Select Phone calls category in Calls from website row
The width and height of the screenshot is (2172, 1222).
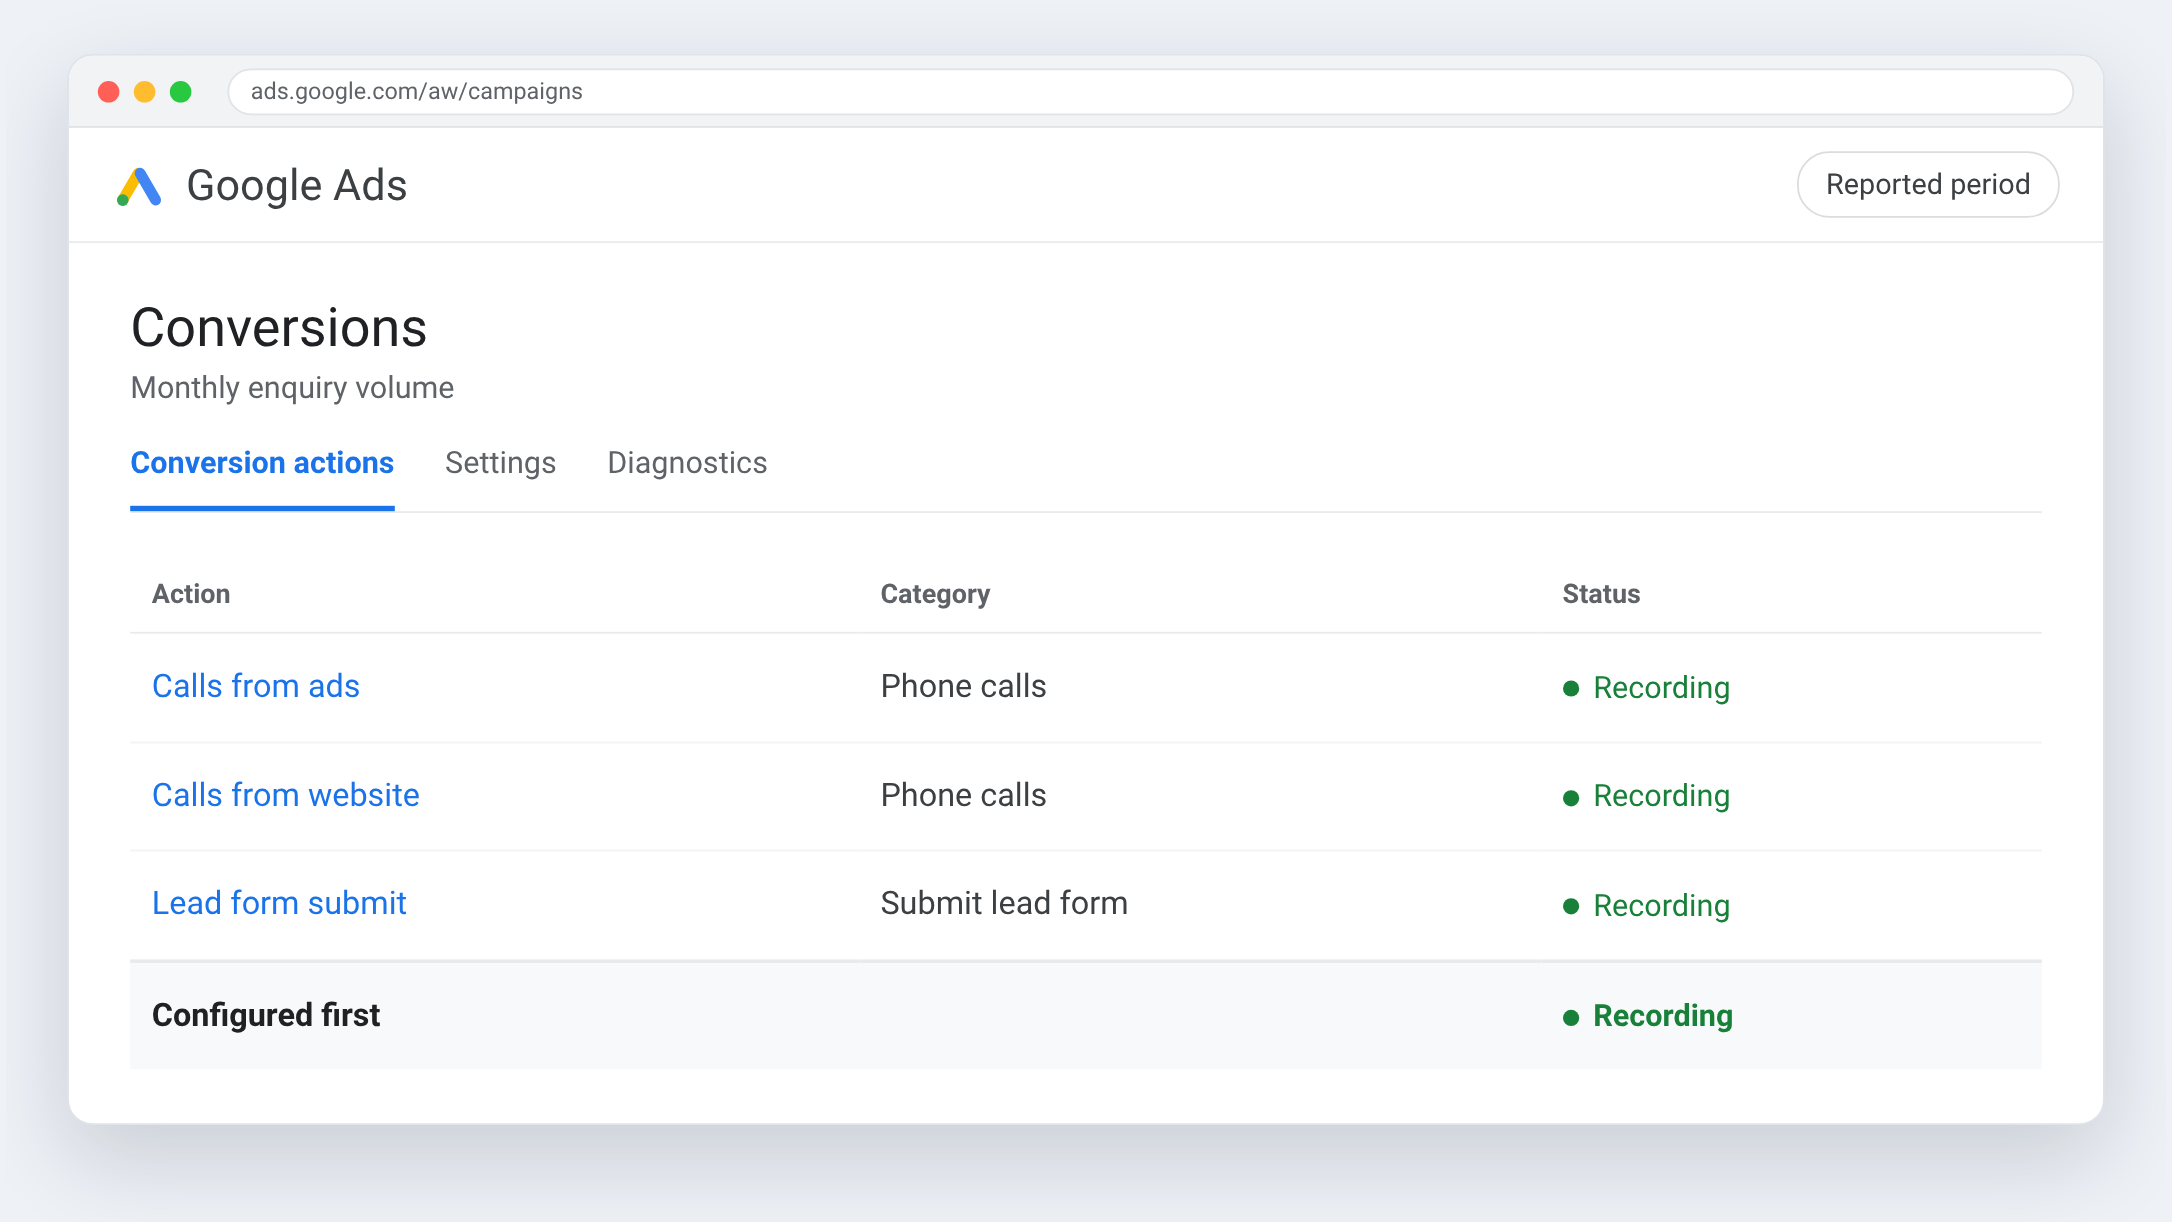click(x=963, y=795)
